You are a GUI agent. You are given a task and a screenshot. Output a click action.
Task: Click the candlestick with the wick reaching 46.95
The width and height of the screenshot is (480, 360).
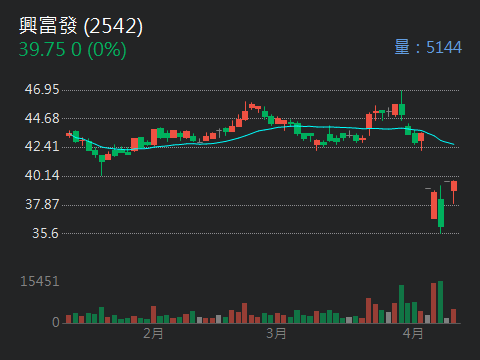402,105
